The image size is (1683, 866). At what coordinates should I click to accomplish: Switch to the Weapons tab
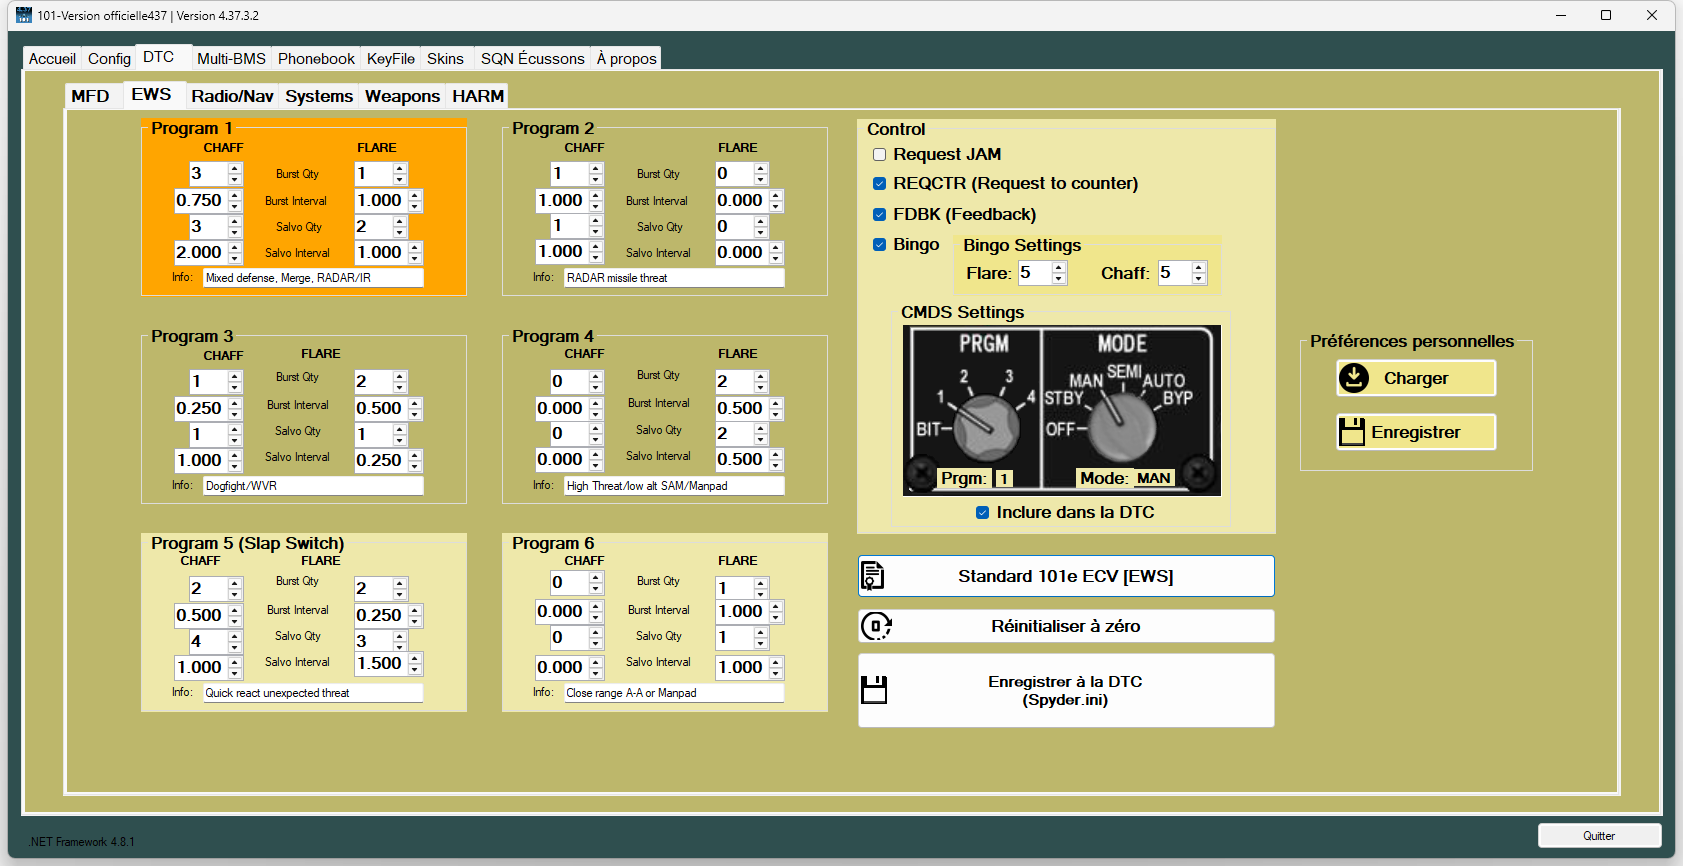coord(402,96)
